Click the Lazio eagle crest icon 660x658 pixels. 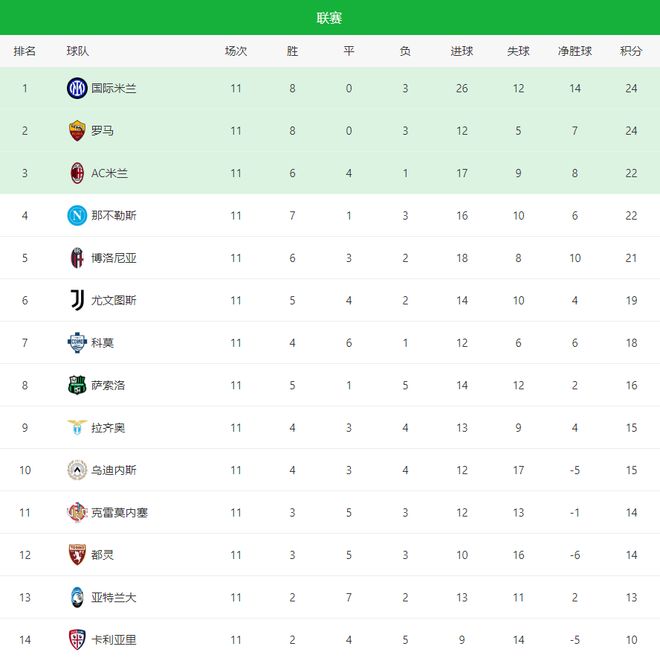[77, 428]
